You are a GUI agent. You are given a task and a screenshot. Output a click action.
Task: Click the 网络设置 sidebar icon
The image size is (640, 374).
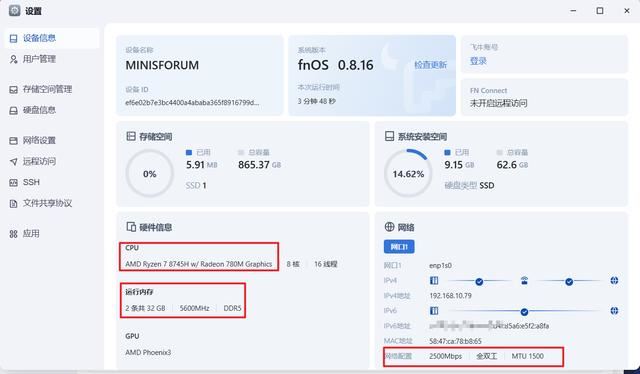[x=13, y=140]
